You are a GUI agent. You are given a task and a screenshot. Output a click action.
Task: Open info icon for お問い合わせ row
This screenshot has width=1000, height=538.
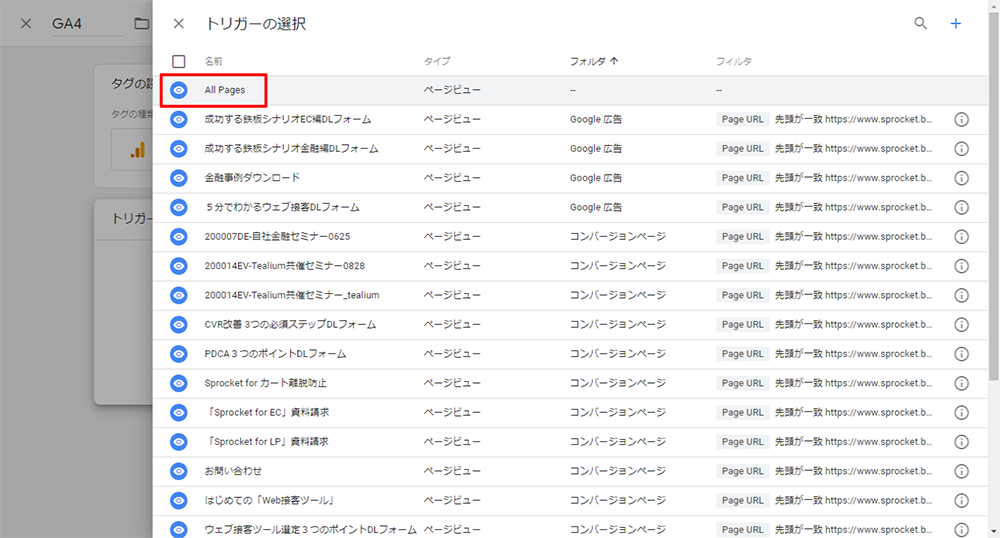(961, 471)
